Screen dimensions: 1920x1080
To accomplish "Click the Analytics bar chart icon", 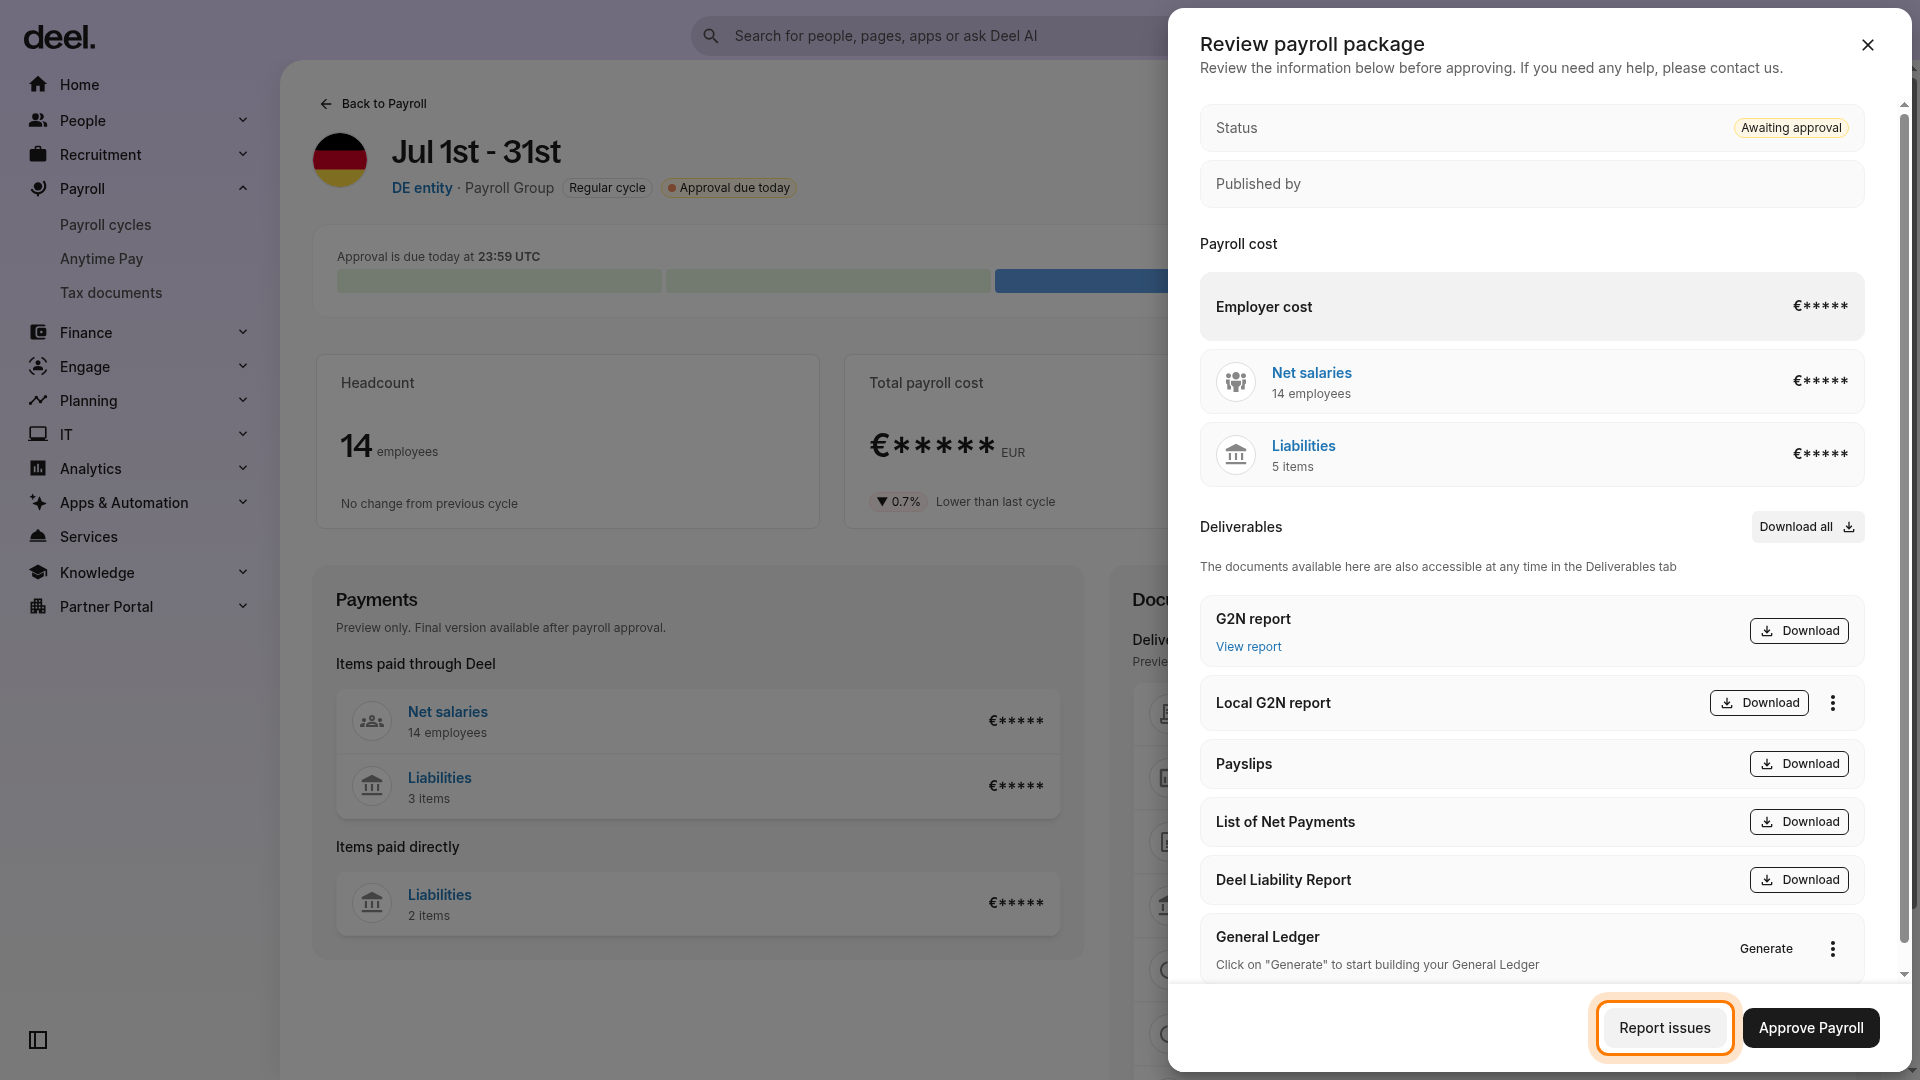I will pos(38,469).
